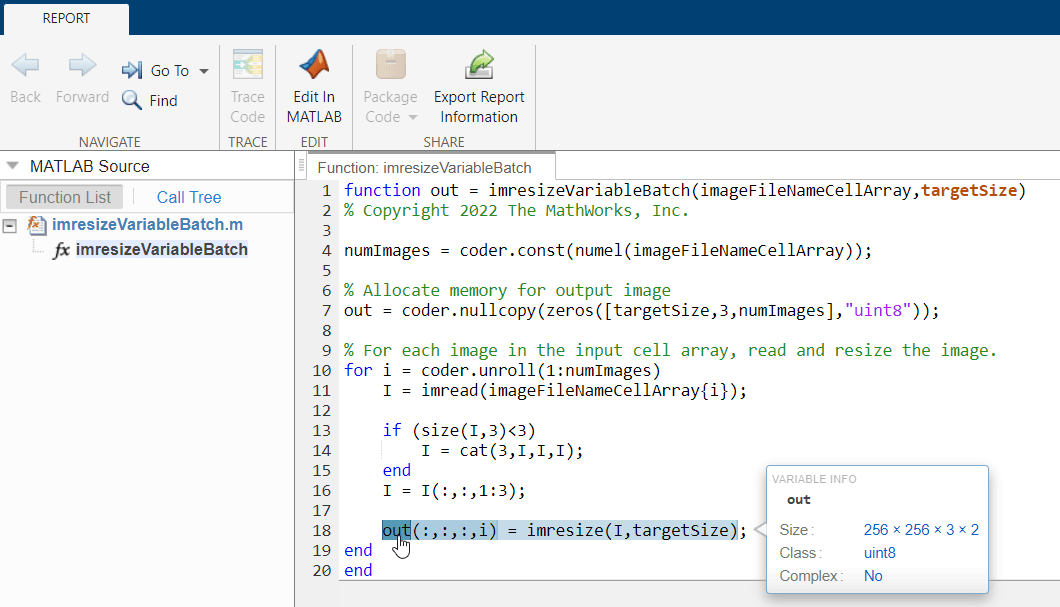Select imresizeVariableBatch.m file in tree
The image size is (1060, 607).
146,225
